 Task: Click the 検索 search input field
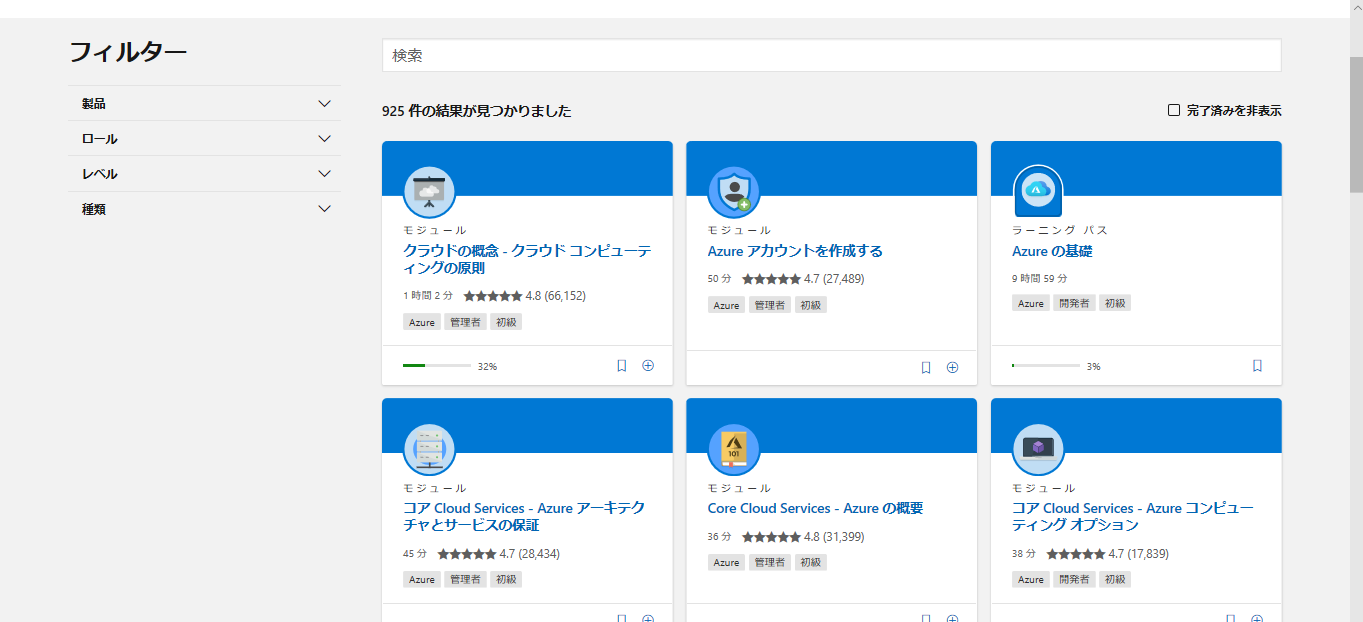[x=832, y=56]
